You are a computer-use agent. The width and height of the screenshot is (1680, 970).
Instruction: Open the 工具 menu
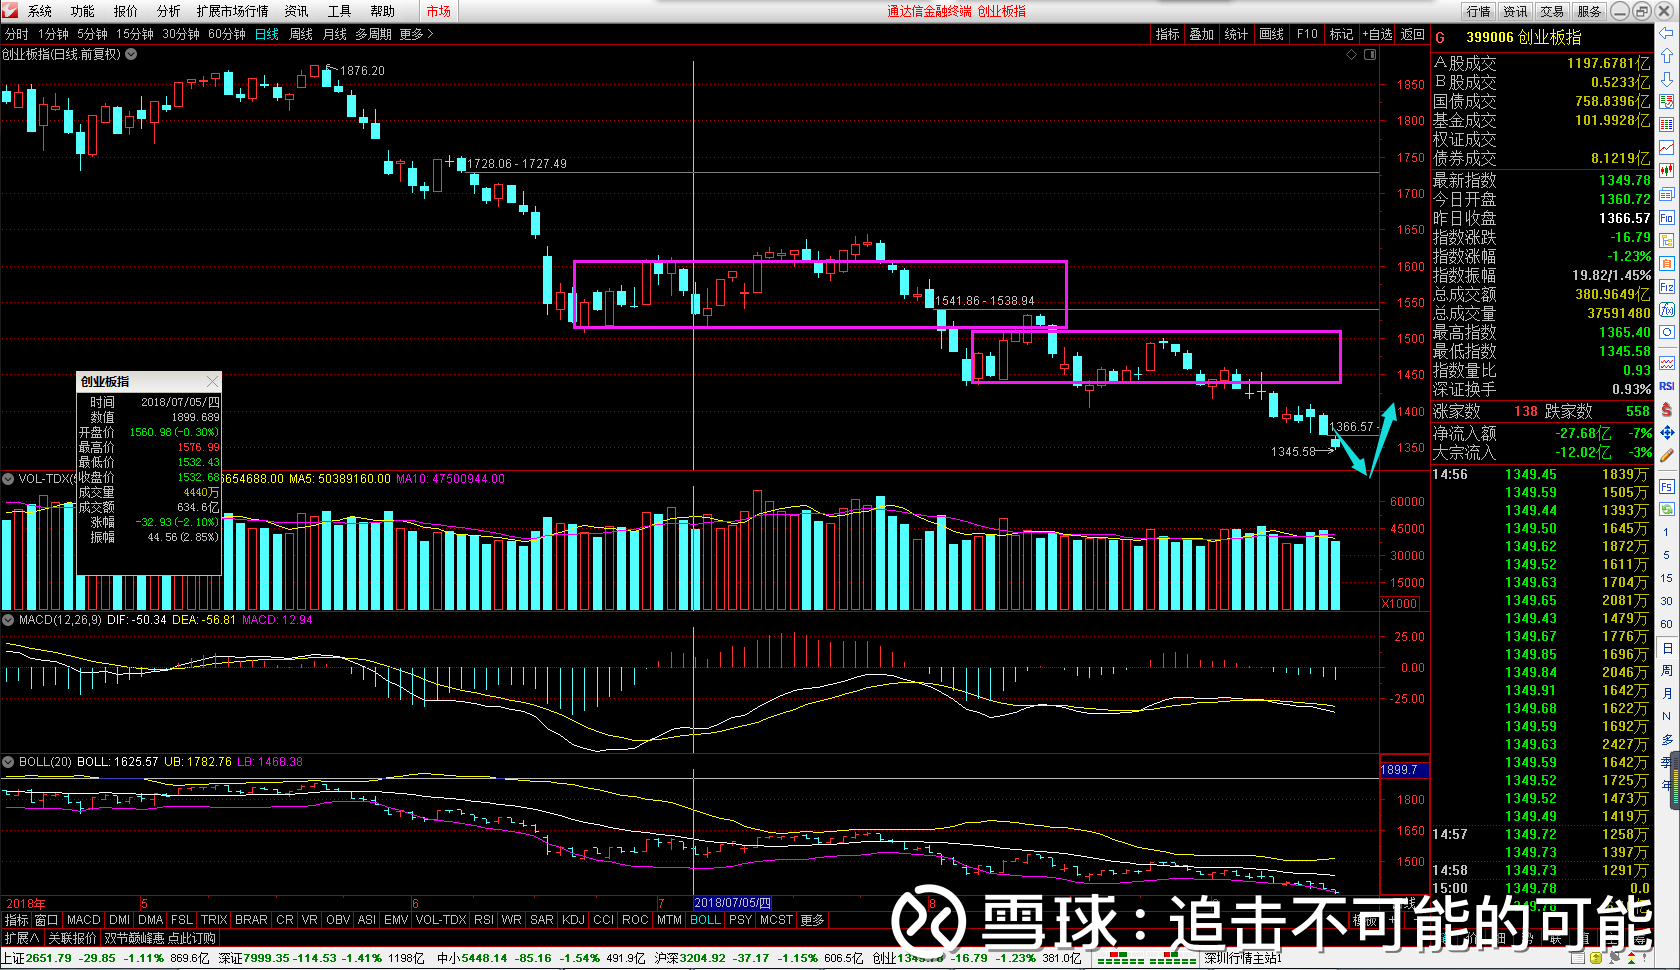coord(340,11)
